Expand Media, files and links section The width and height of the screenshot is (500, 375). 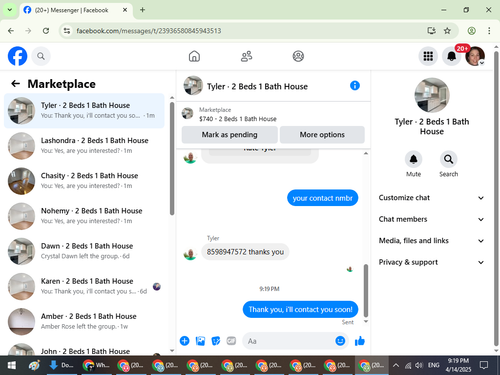431,241
